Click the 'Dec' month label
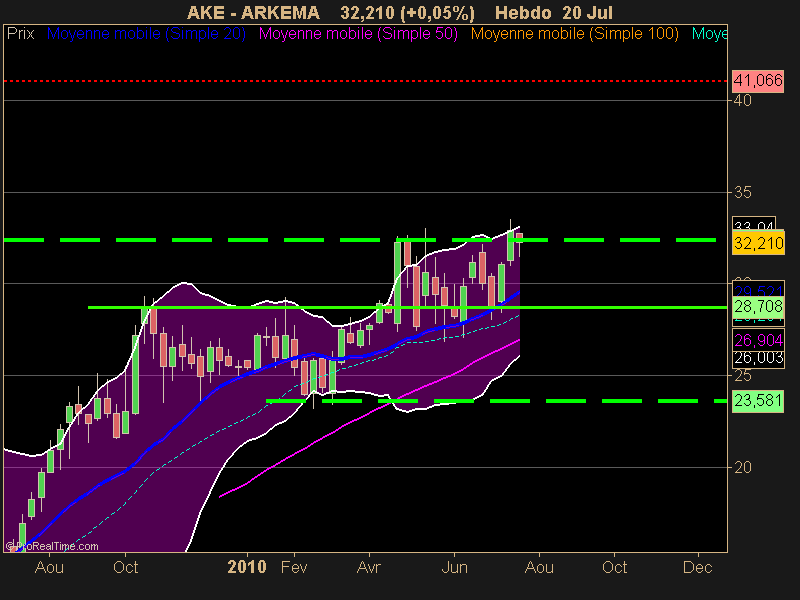The width and height of the screenshot is (800, 600). 697,567
